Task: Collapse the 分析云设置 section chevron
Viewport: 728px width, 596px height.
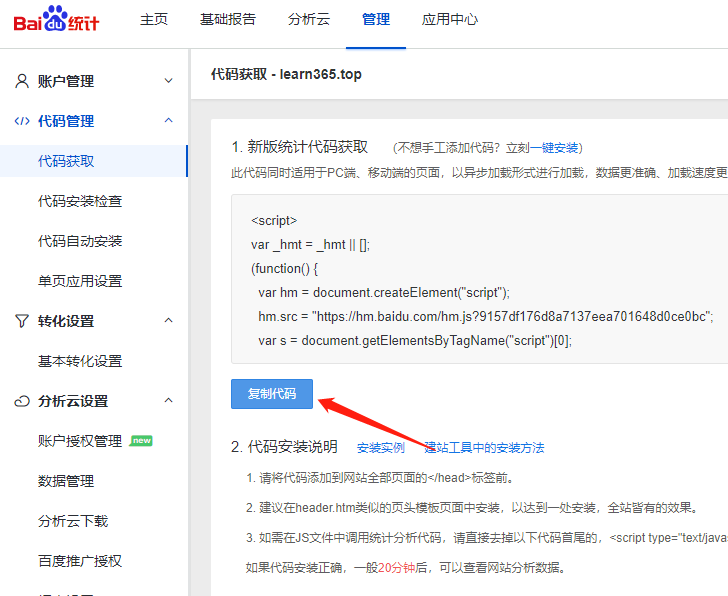Action: 168,401
